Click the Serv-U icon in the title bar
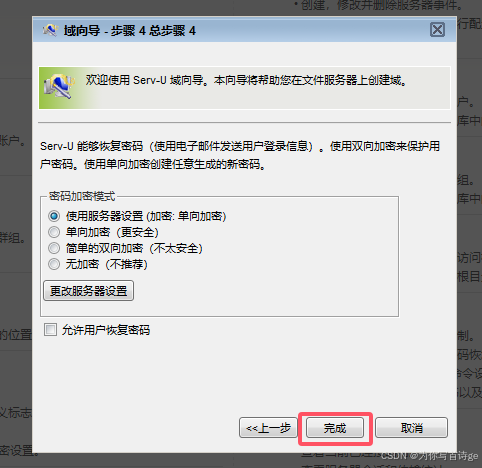Viewport: 482px width, 468px height. [x=50, y=30]
